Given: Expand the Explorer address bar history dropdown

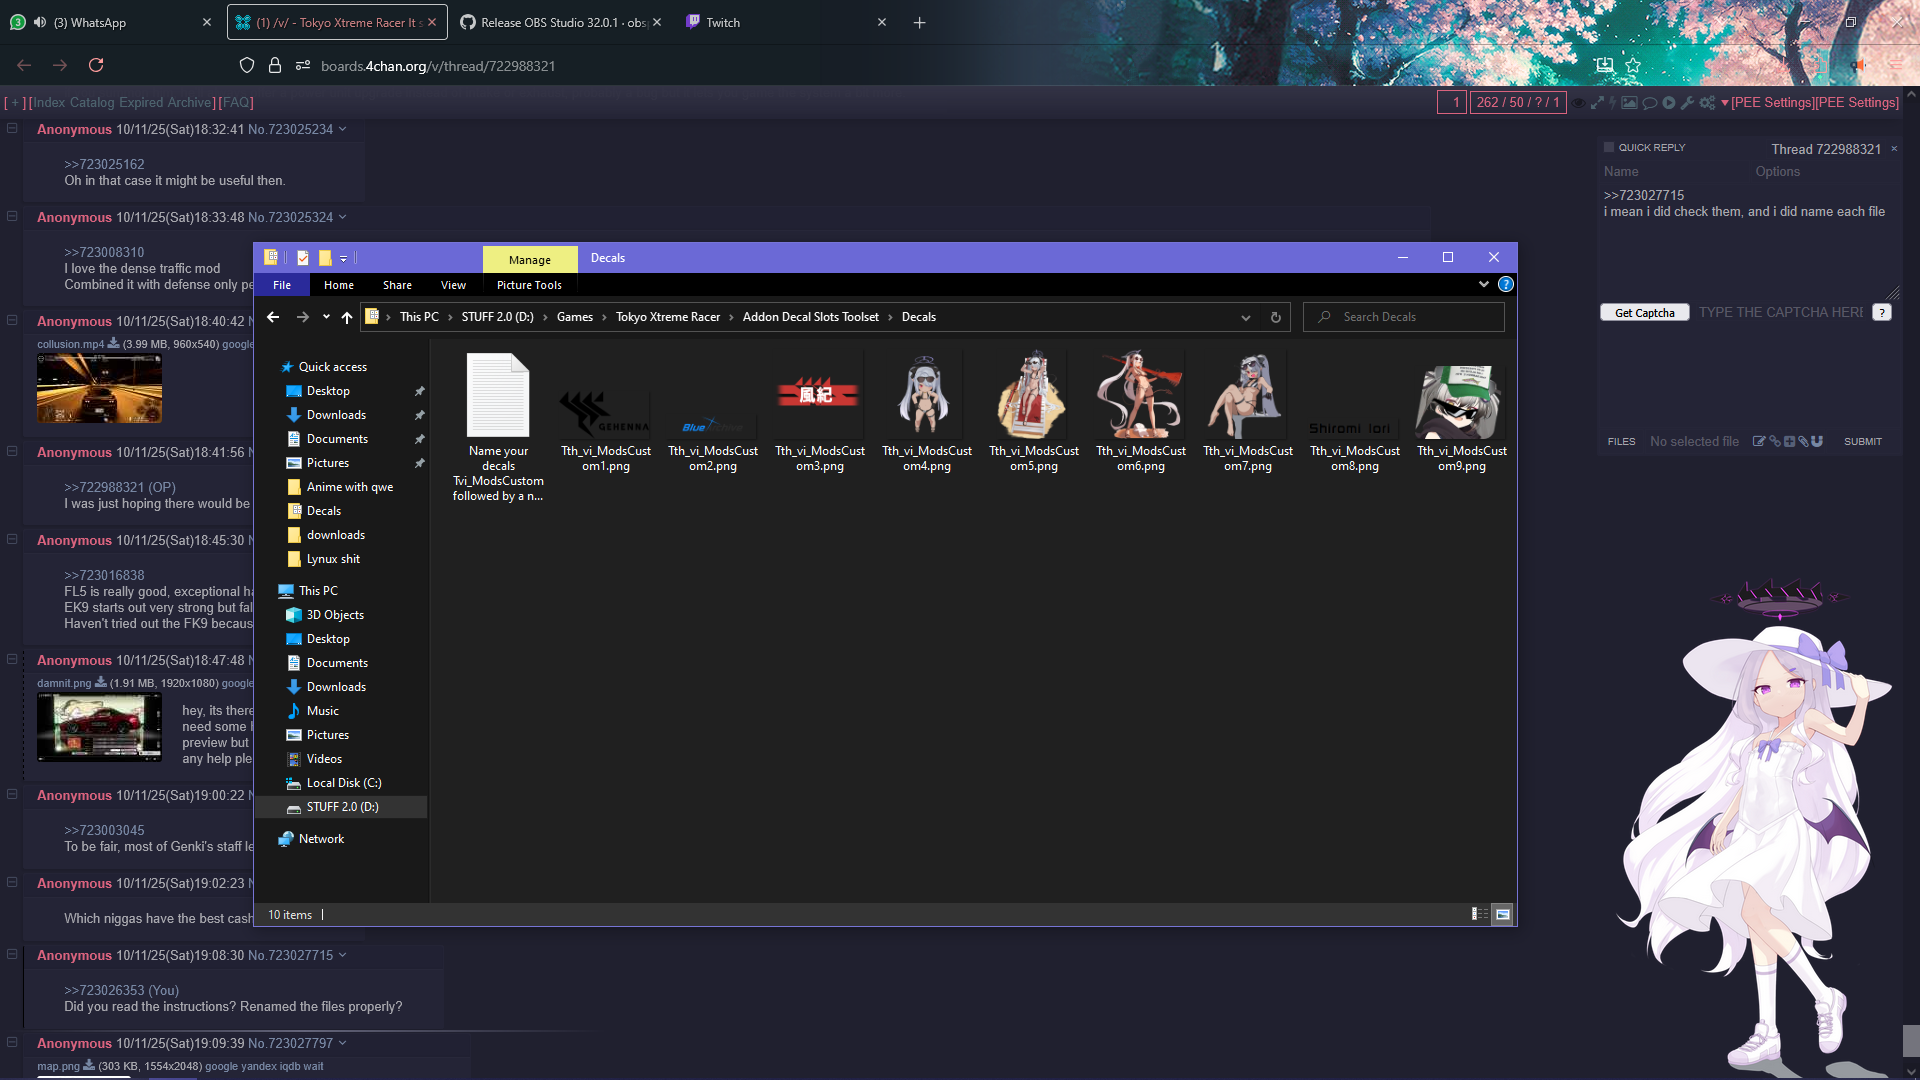Looking at the screenshot, I should coord(1245,317).
